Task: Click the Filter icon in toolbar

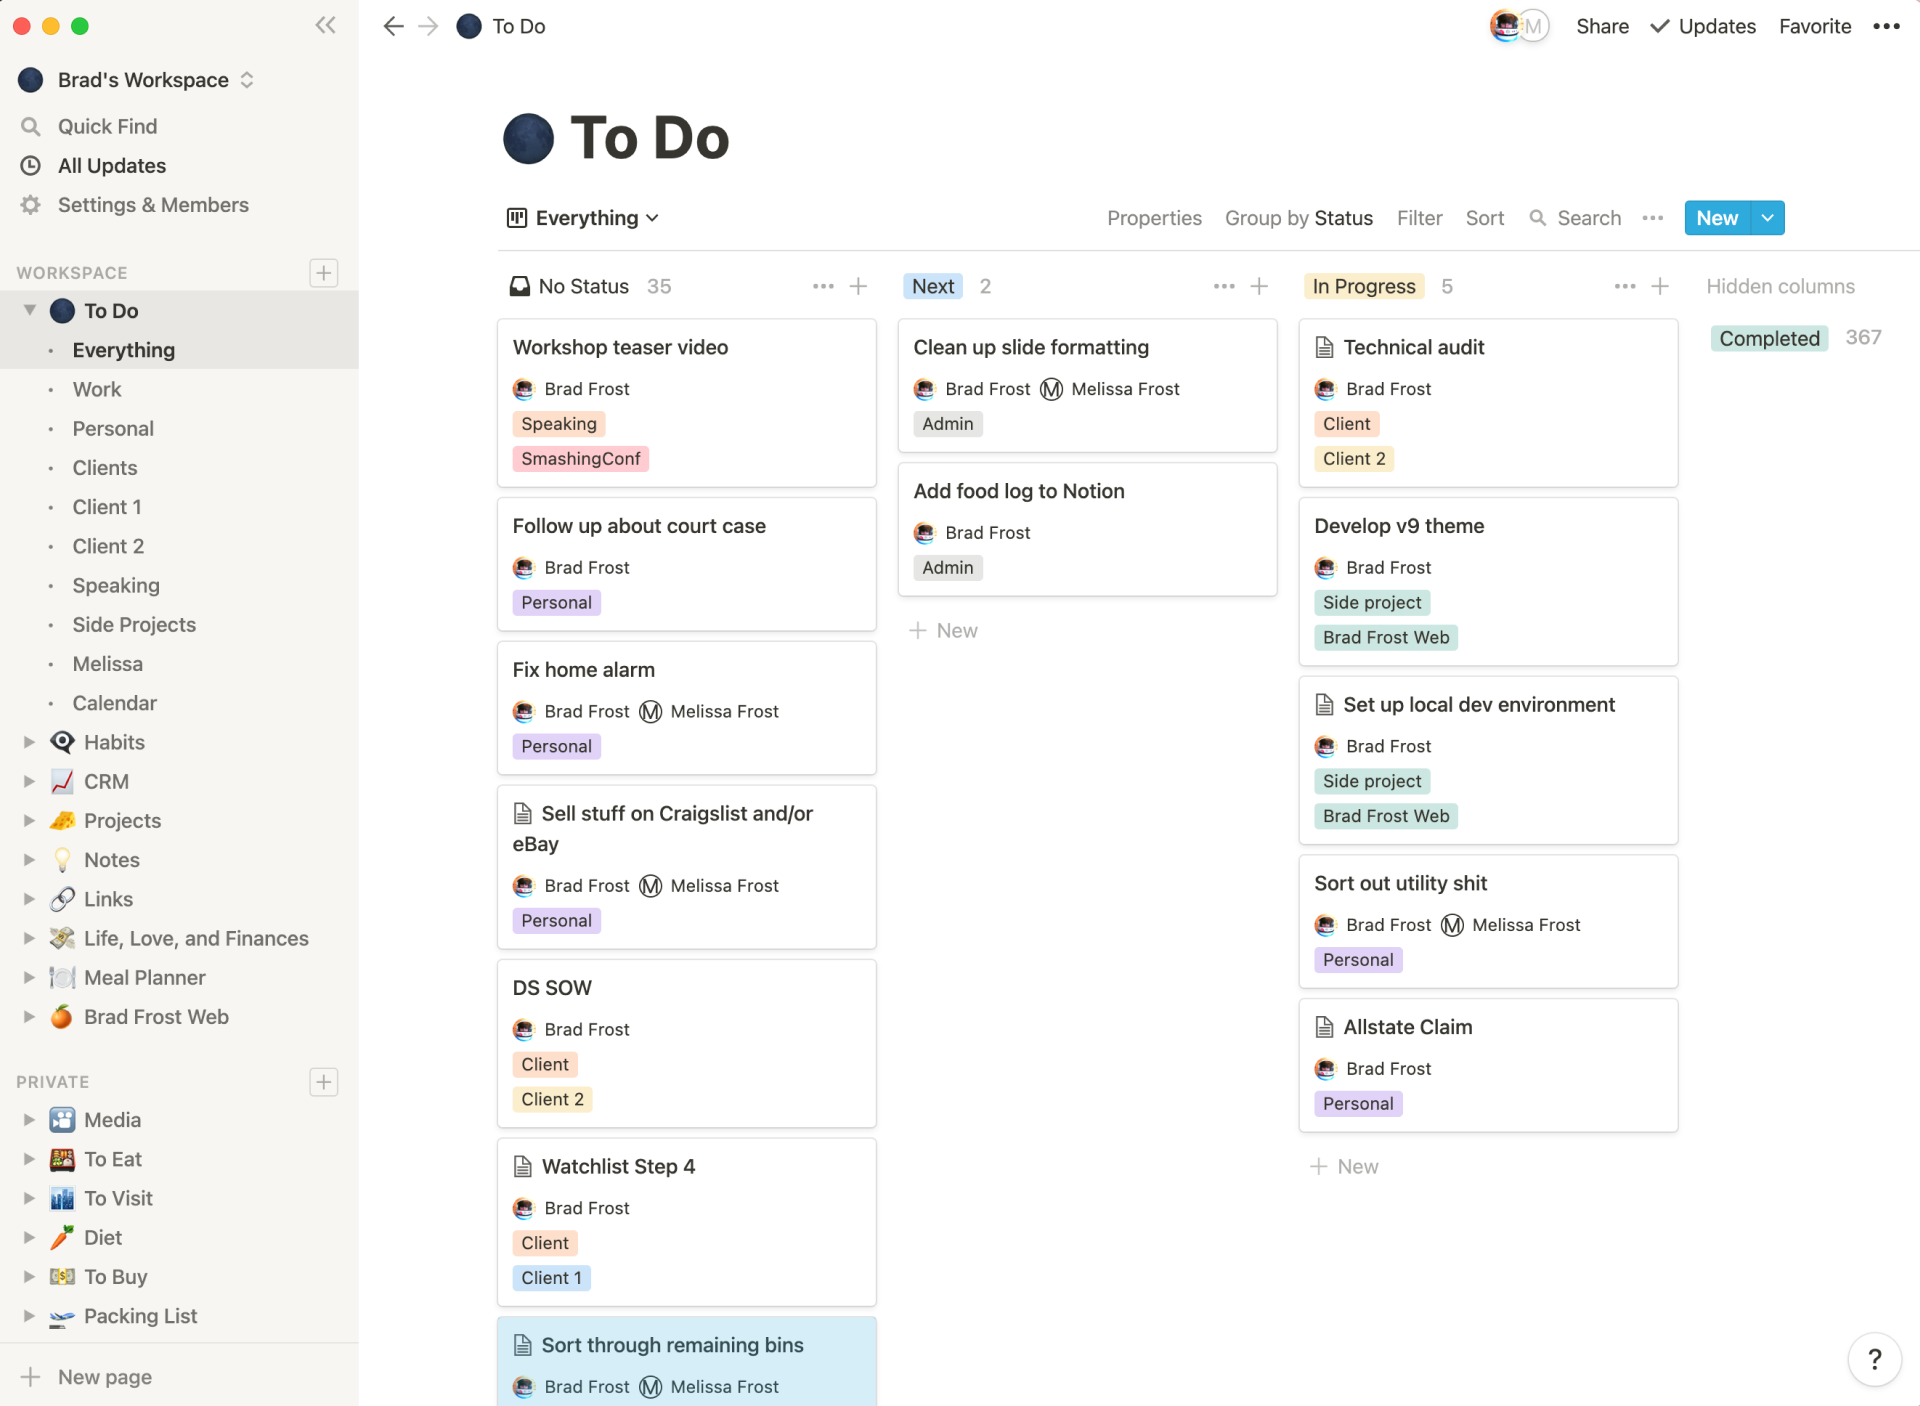Action: [x=1418, y=218]
